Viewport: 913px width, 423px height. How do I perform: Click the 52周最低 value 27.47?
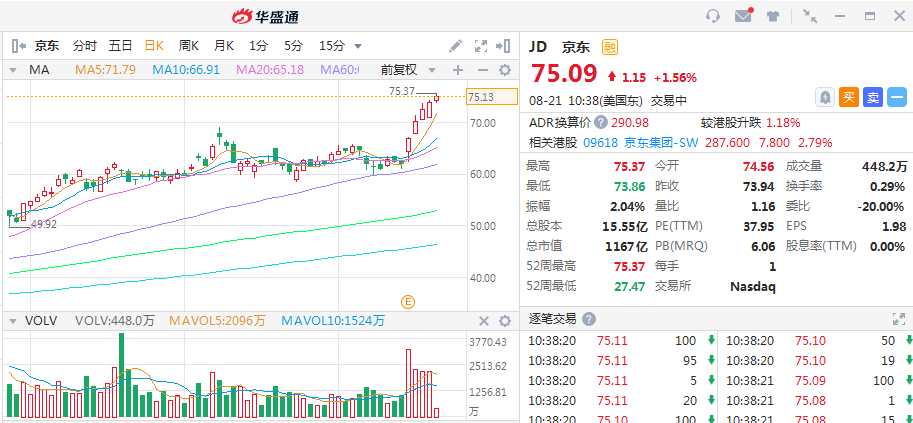(629, 287)
